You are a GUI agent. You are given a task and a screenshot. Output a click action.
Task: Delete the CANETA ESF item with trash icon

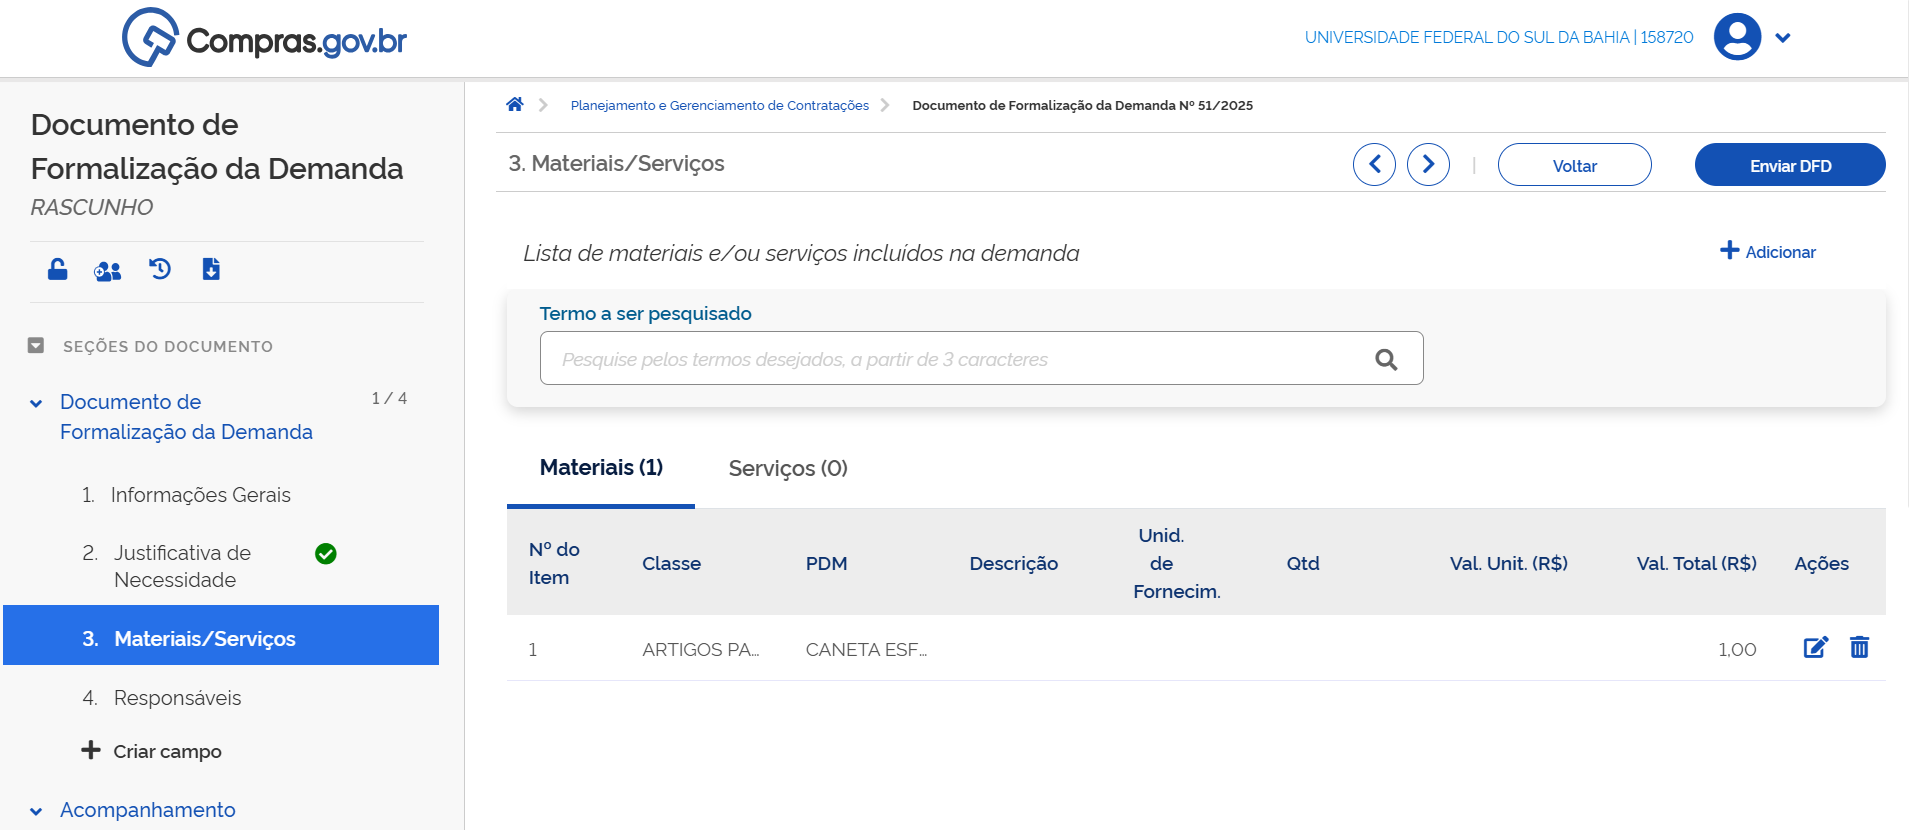pyautogui.click(x=1859, y=648)
